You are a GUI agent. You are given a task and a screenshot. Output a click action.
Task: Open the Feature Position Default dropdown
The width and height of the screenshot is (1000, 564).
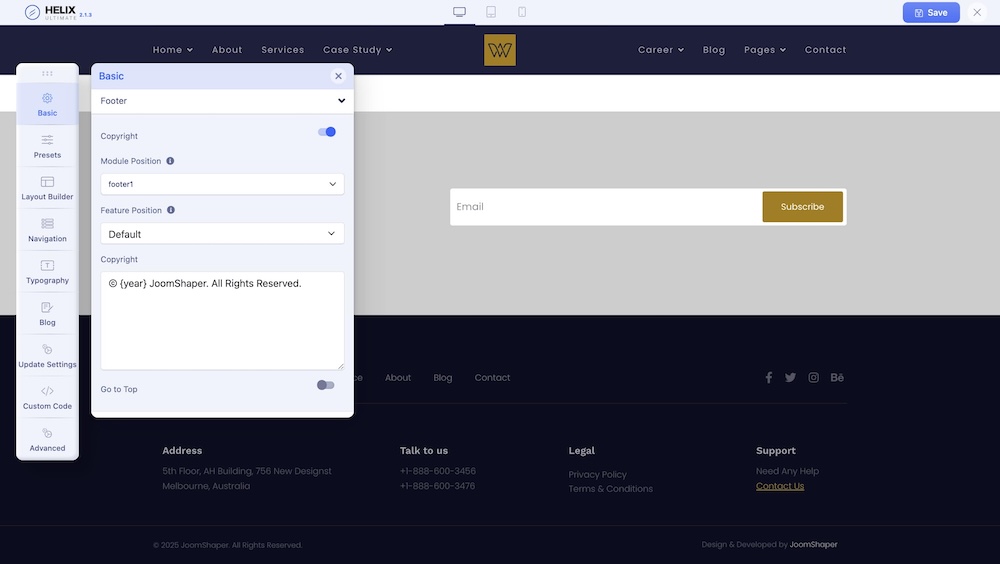(222, 234)
